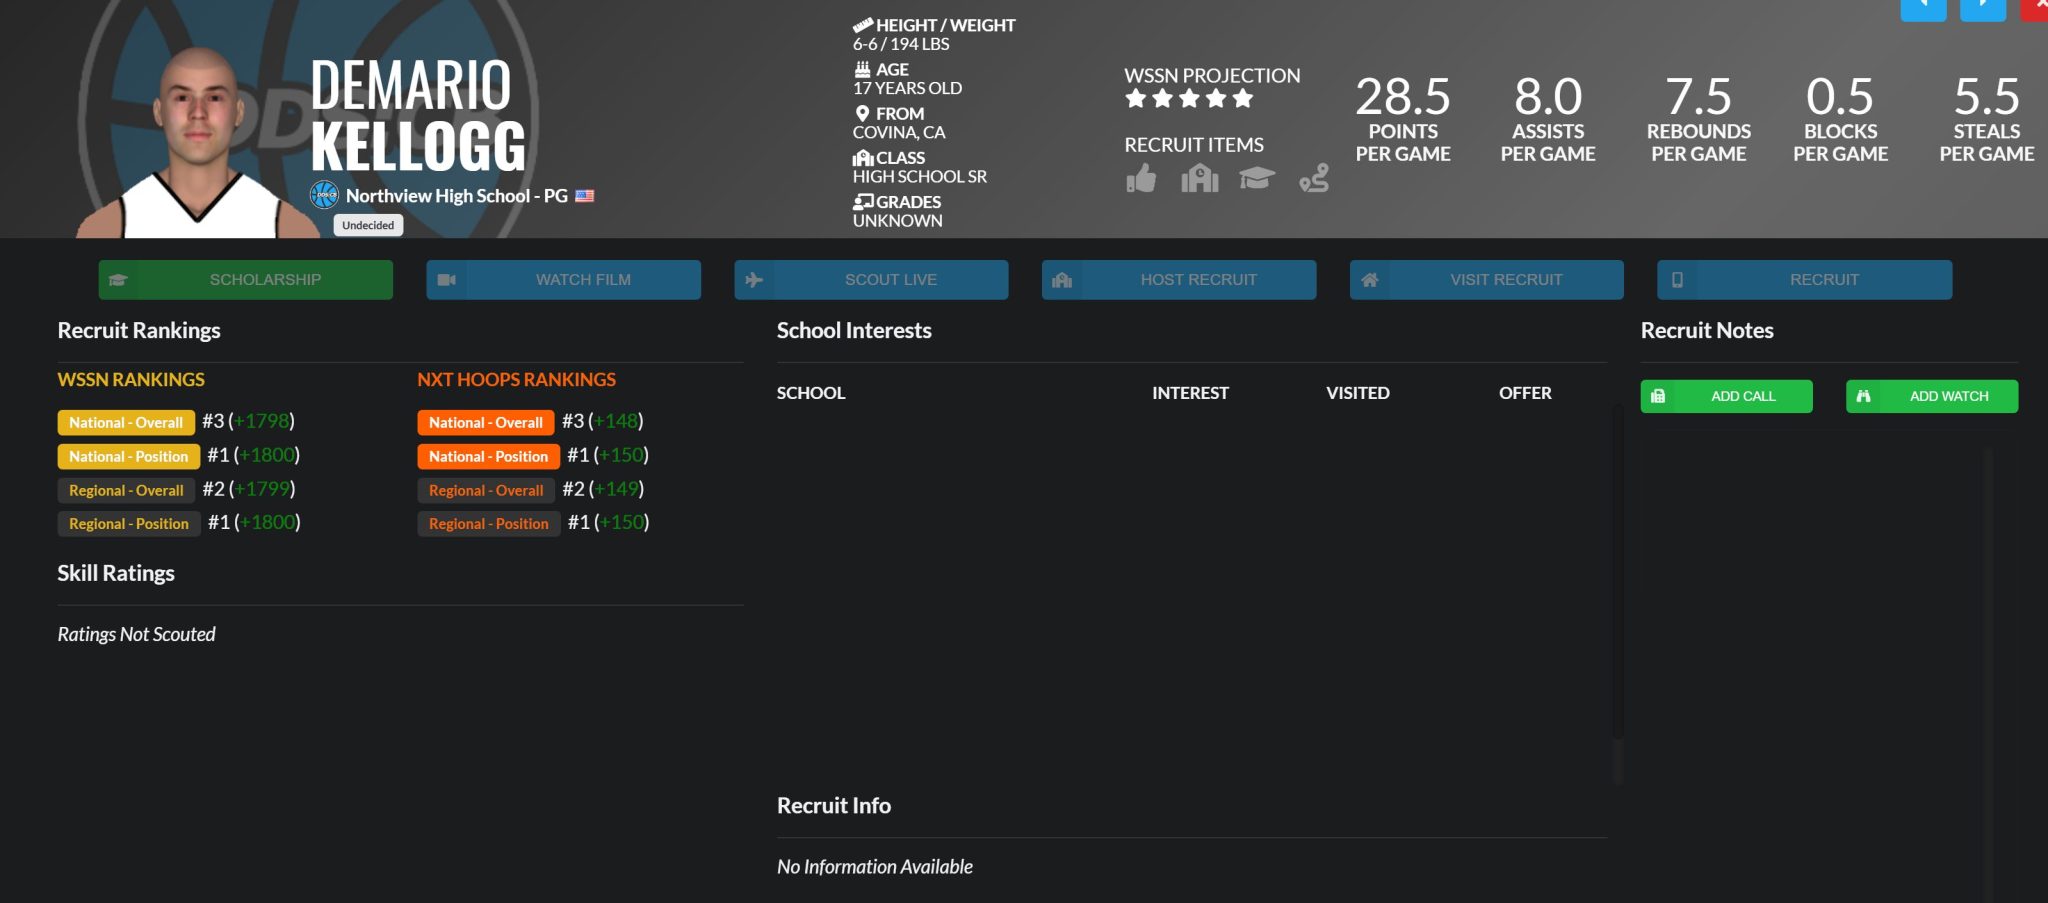
Task: Click the Visit Recruit button
Action: (1486, 280)
